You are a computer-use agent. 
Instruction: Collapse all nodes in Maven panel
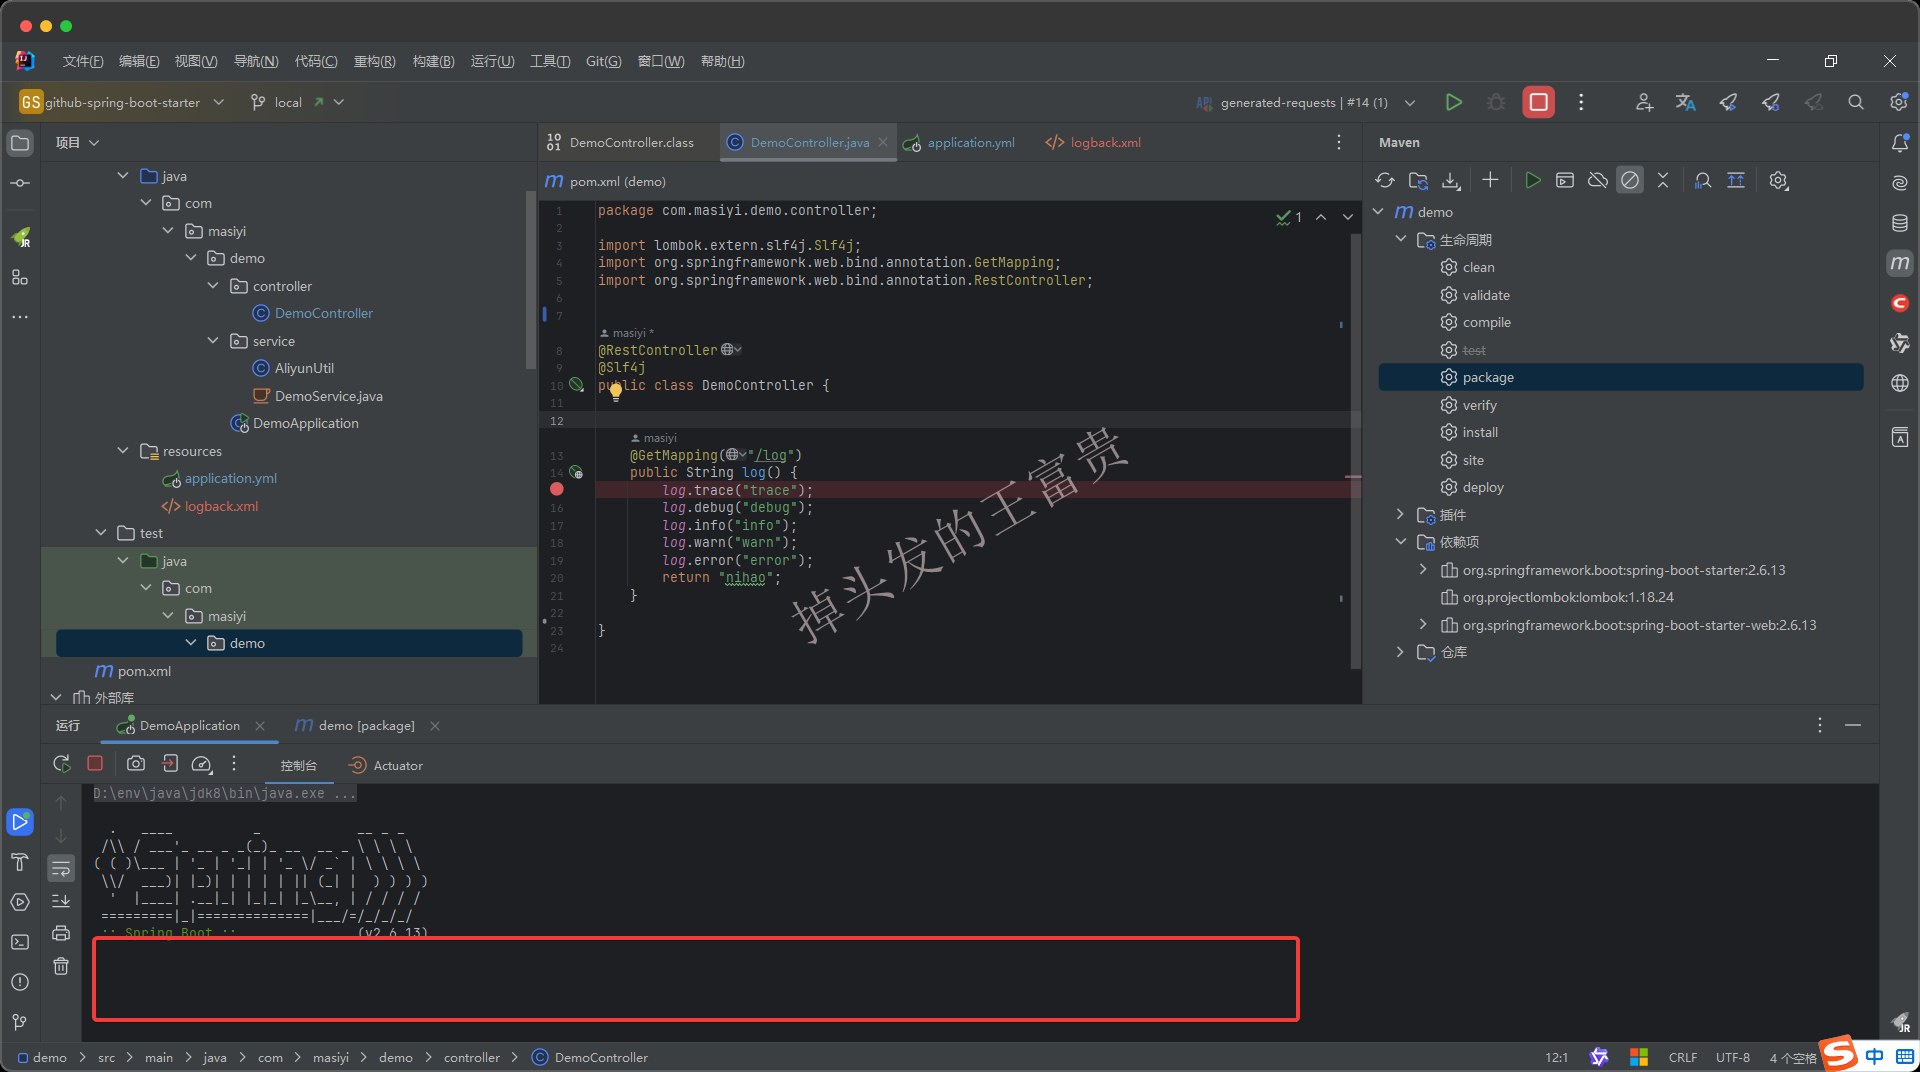coord(1663,180)
